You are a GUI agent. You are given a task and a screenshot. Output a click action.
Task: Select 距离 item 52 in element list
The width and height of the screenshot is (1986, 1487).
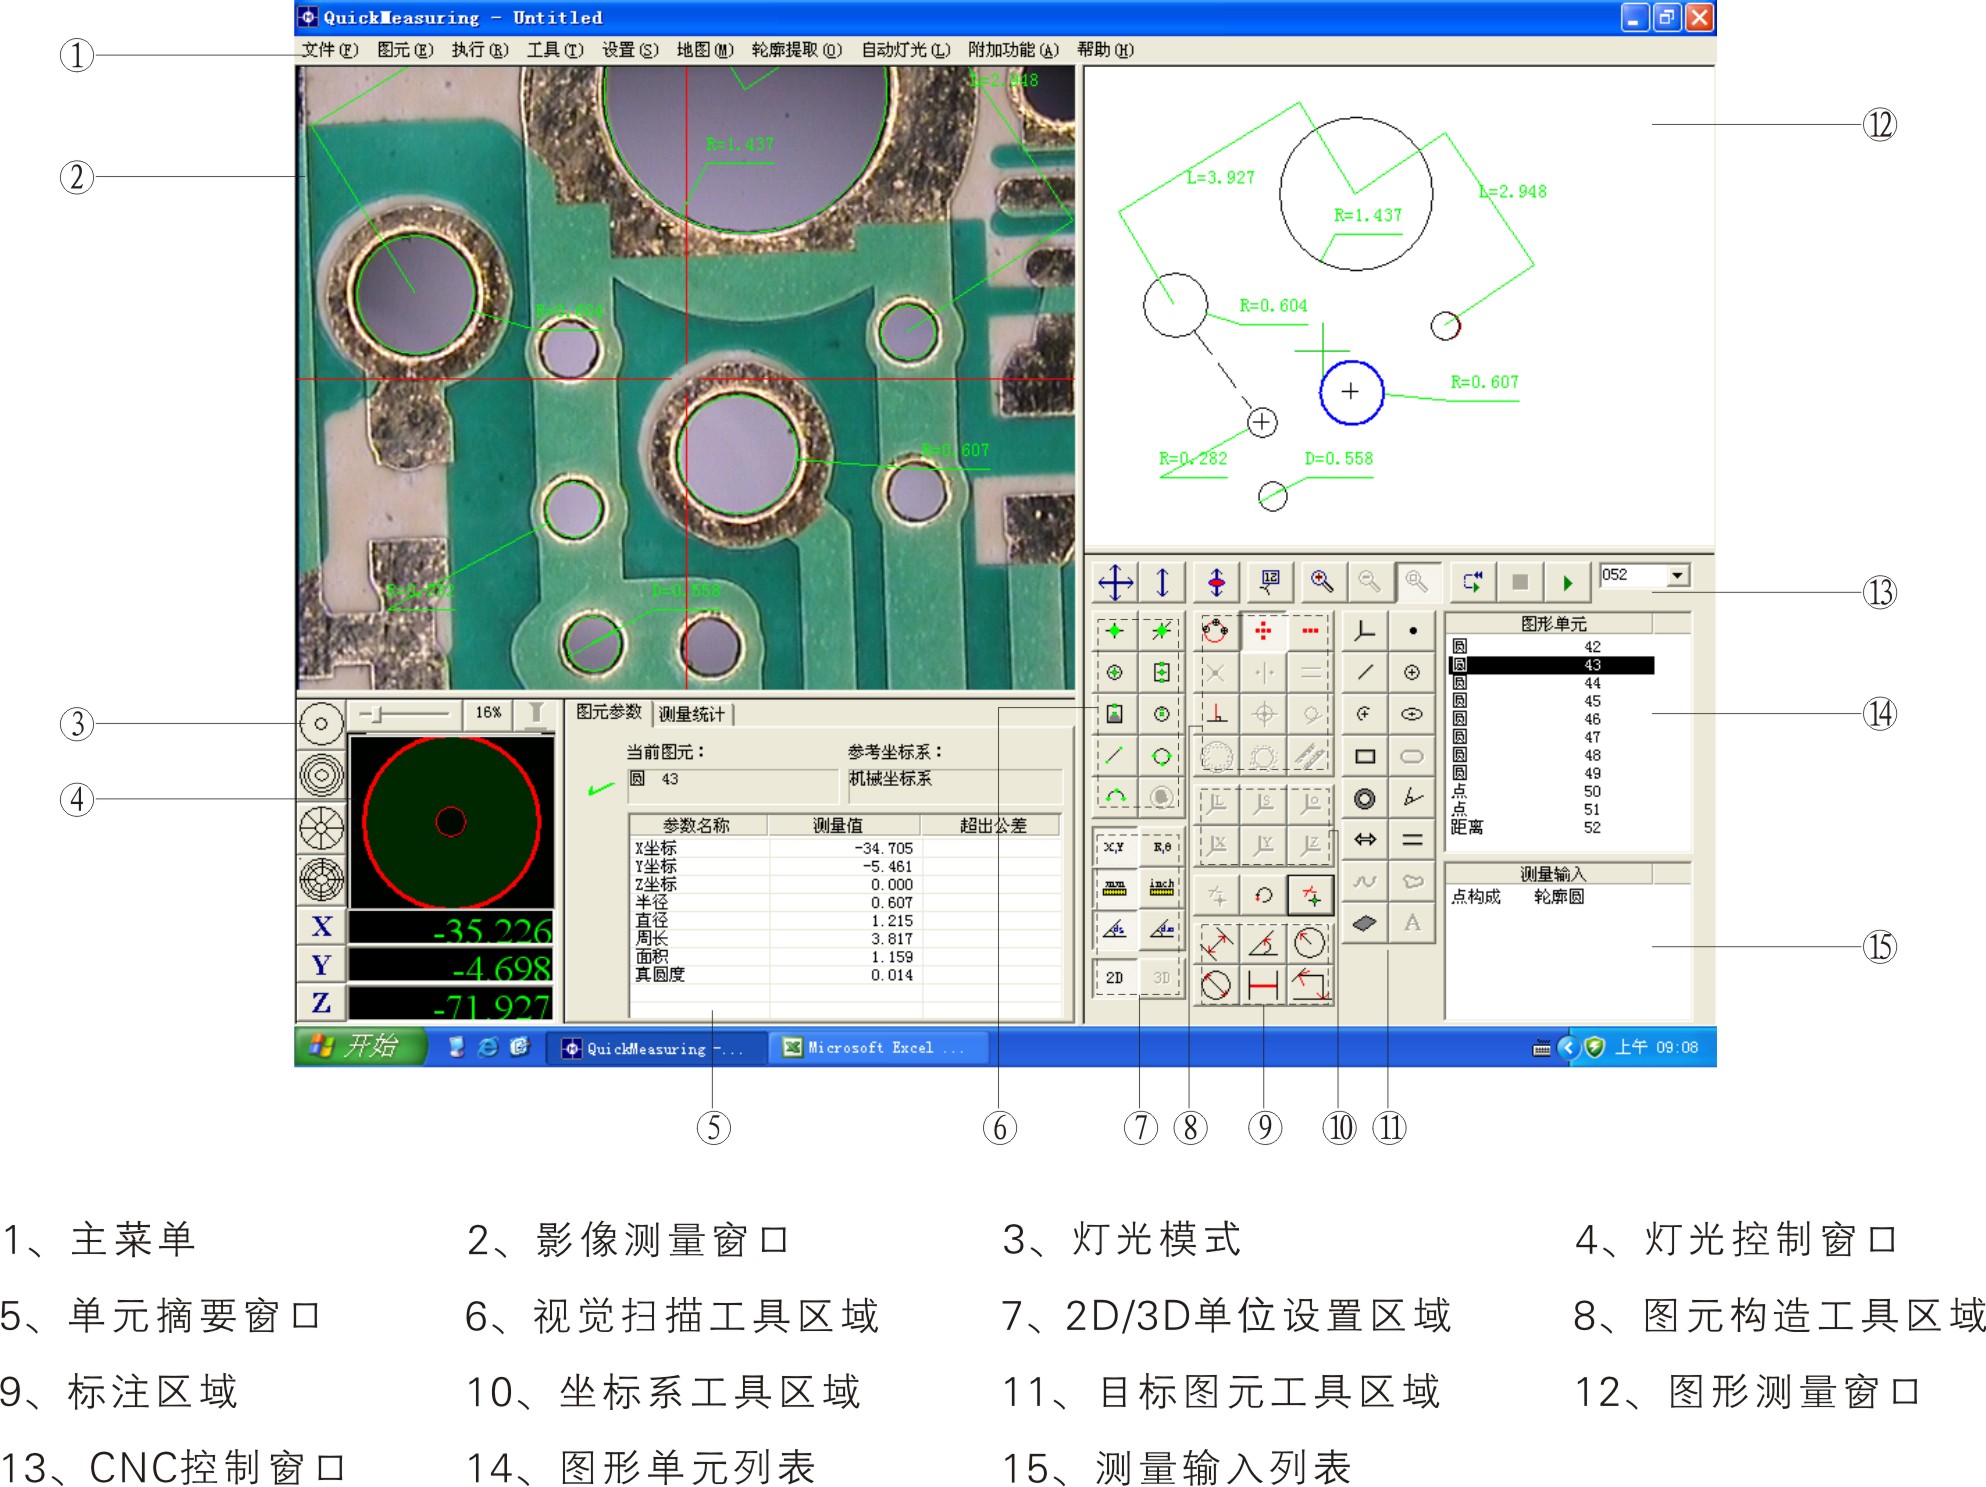tap(1520, 828)
